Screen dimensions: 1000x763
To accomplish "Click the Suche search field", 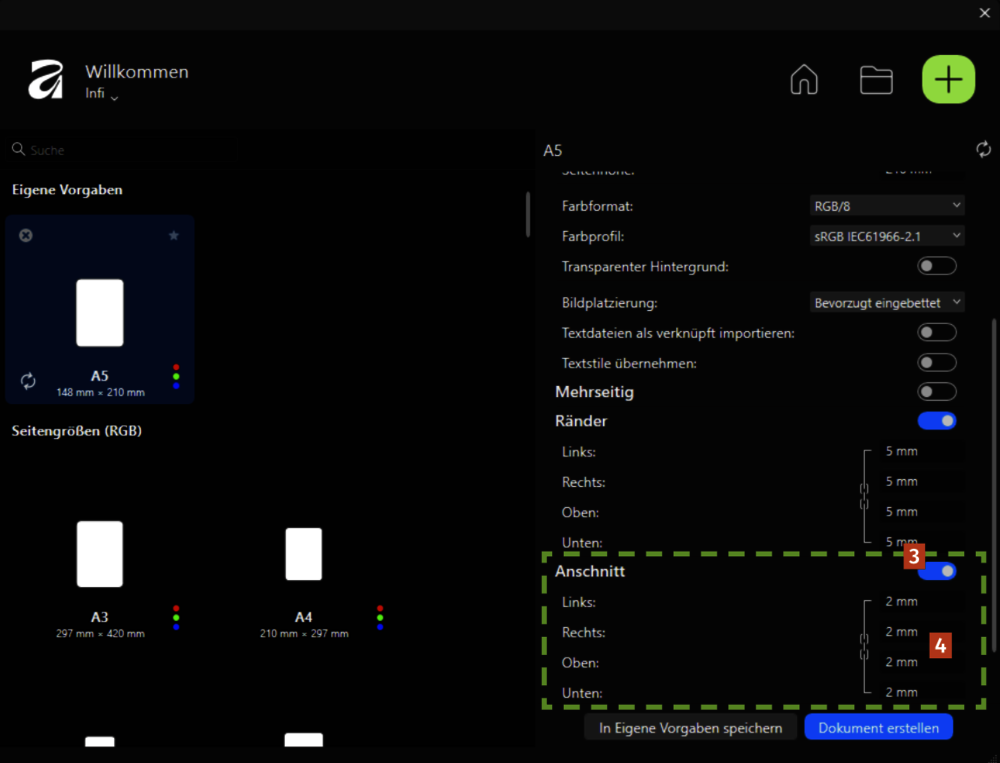I will point(124,150).
